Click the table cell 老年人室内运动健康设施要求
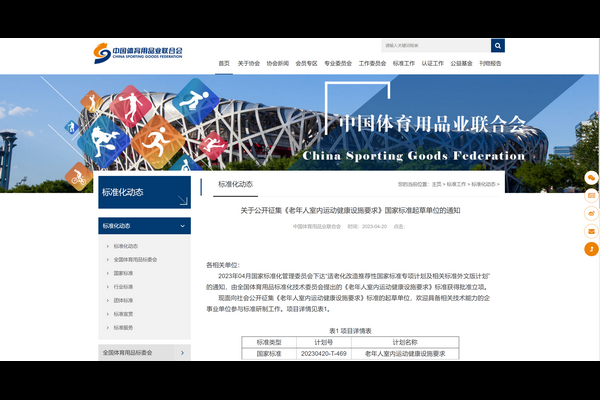The height and width of the screenshot is (400, 600). (405, 354)
